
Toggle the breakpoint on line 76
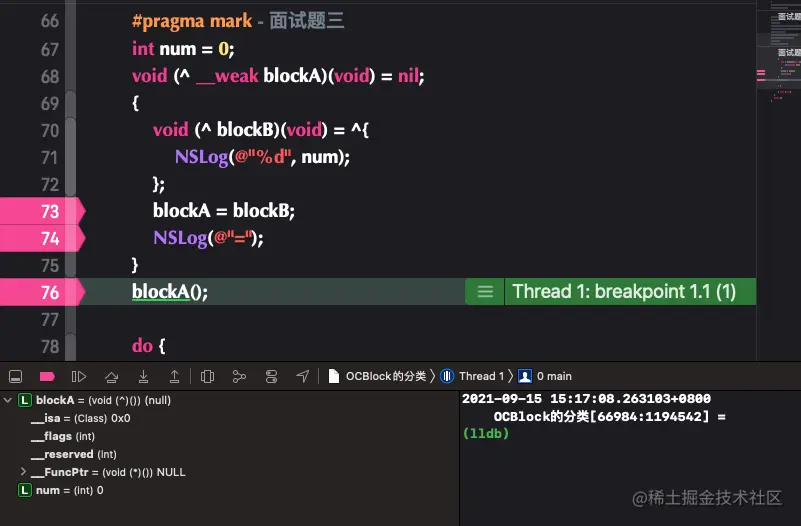click(x=42, y=292)
